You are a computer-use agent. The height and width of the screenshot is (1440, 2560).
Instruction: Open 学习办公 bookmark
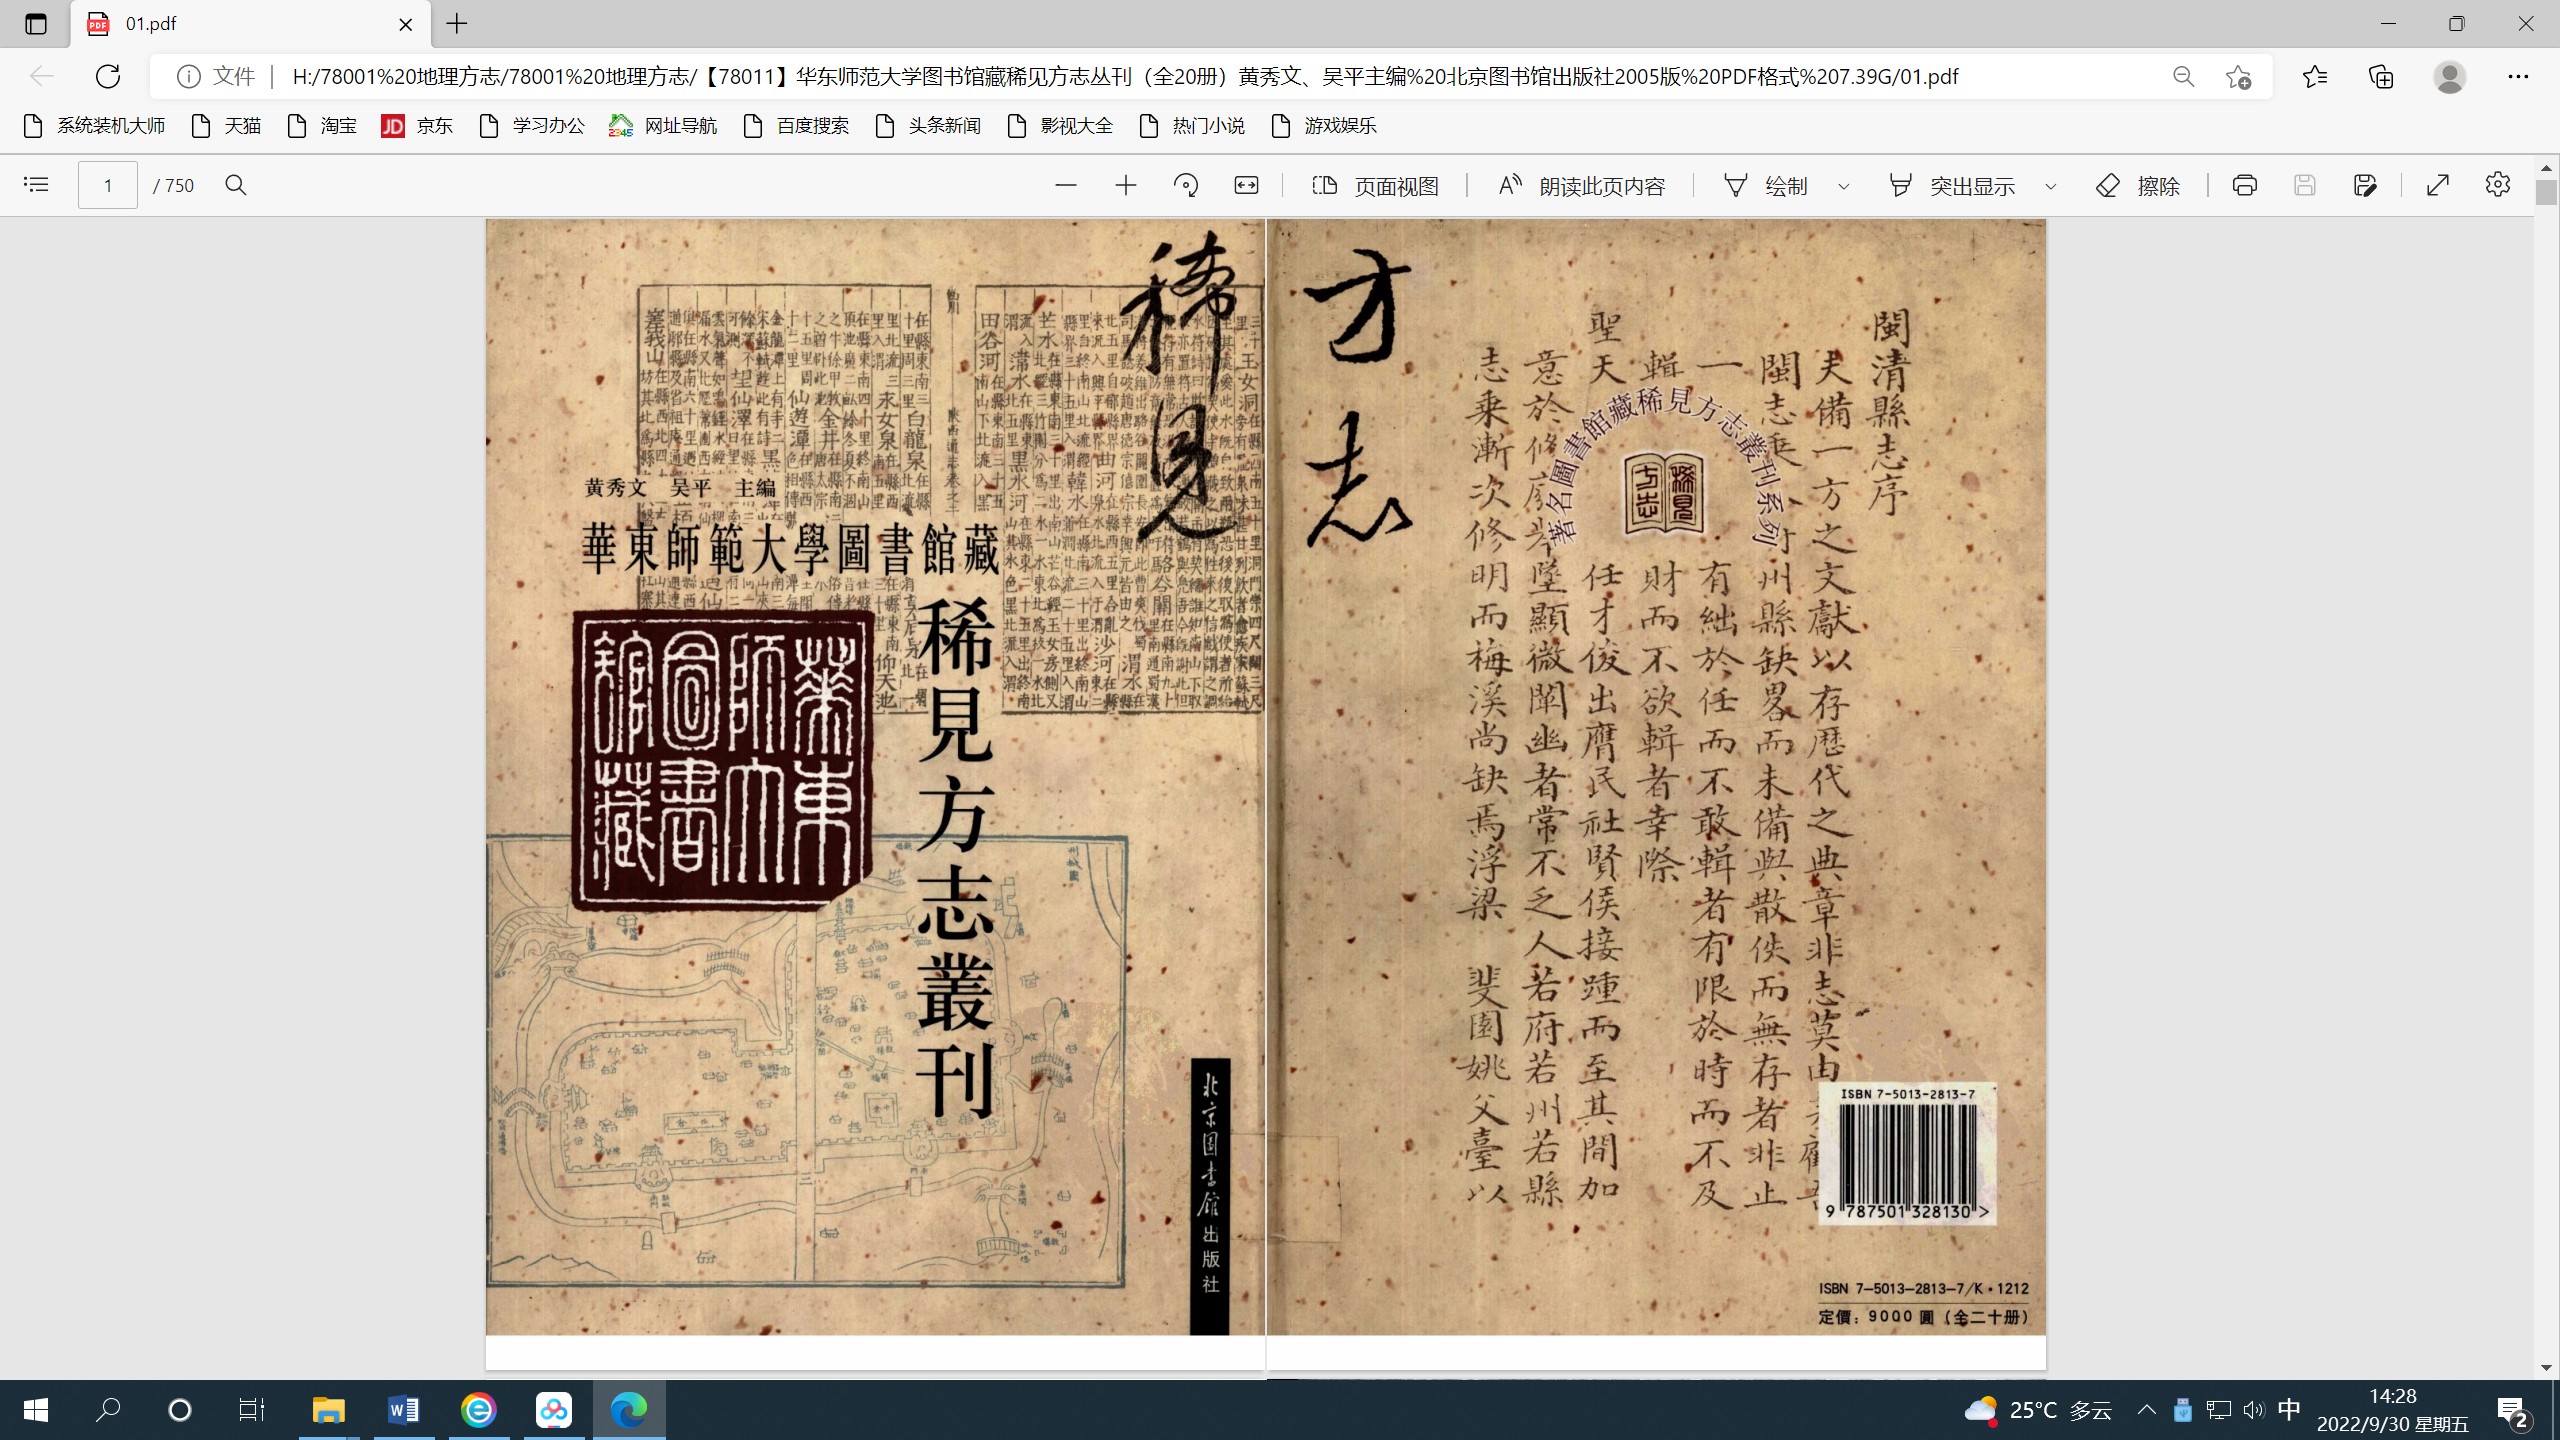tap(532, 125)
